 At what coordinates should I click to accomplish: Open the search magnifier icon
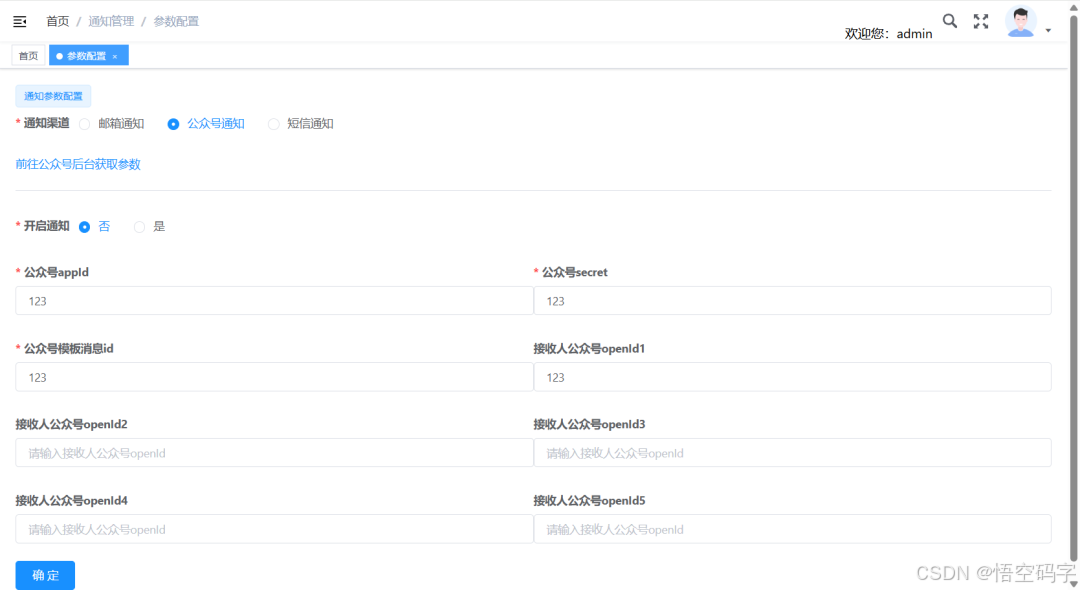pyautogui.click(x=950, y=21)
